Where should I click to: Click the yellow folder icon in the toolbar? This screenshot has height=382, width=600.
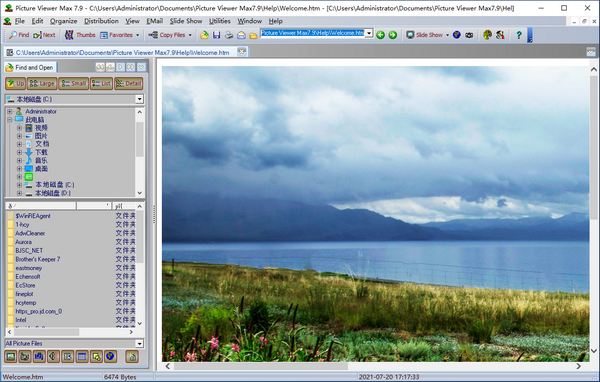pyautogui.click(x=253, y=35)
